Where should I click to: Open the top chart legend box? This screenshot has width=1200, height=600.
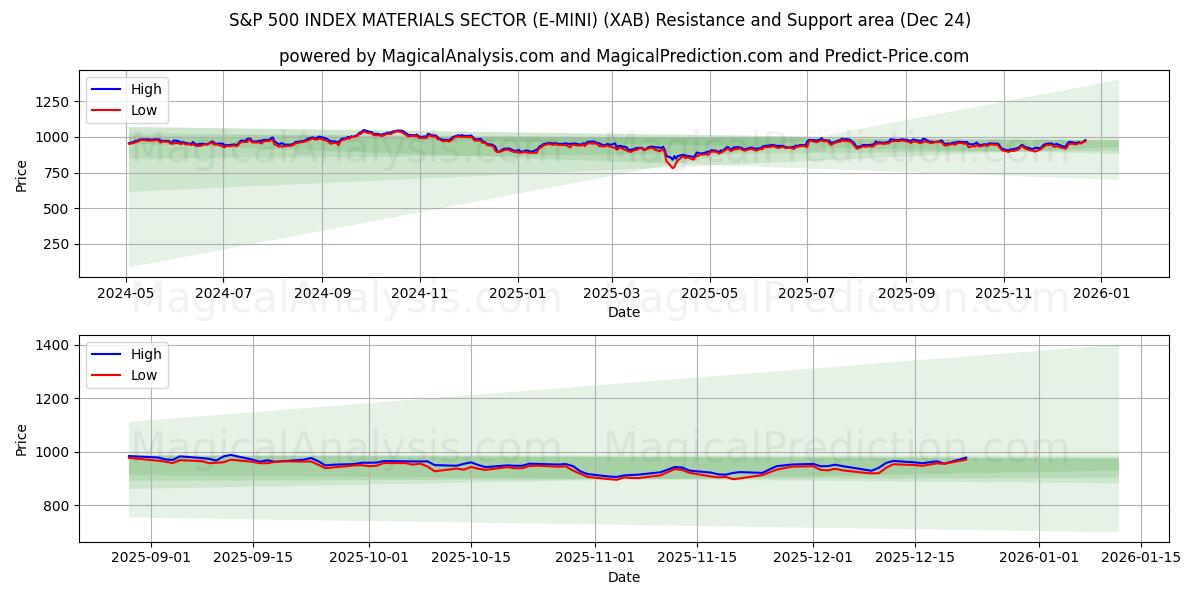pyautogui.click(x=130, y=99)
